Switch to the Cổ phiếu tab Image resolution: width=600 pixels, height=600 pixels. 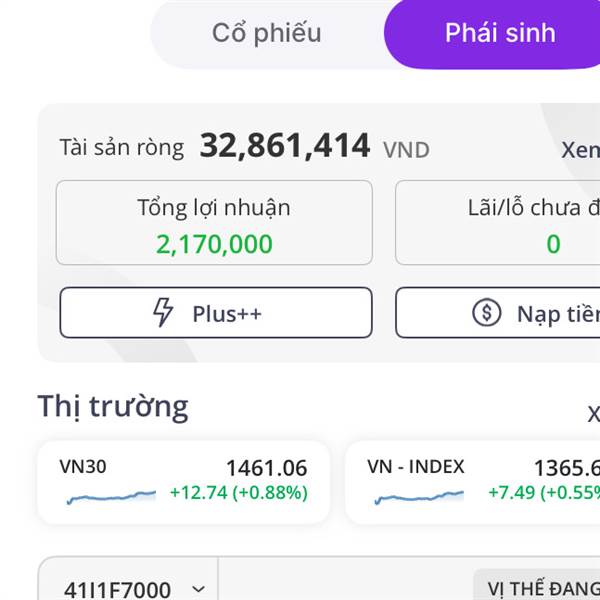click(267, 33)
